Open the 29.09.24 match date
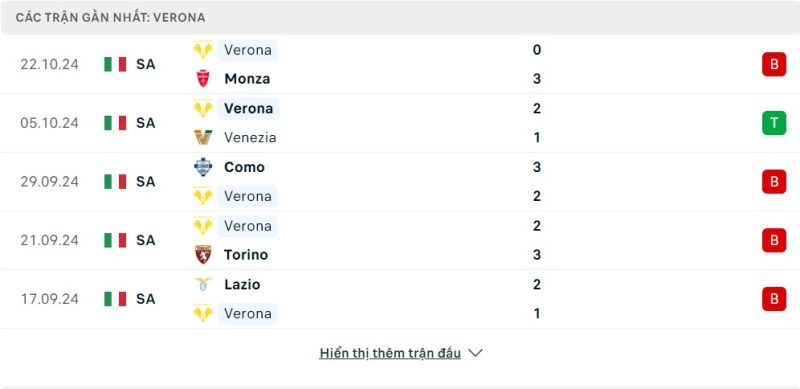The height and width of the screenshot is (389, 800). coord(49,182)
